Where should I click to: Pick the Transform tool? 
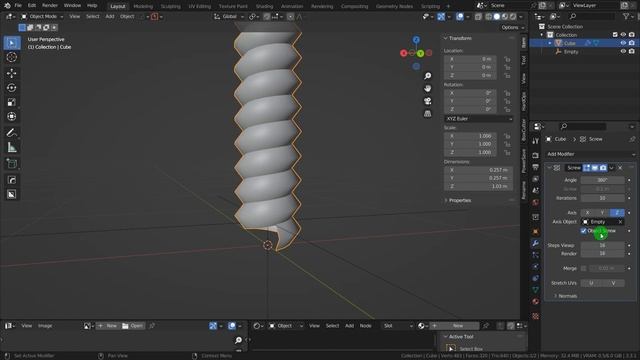(12, 117)
